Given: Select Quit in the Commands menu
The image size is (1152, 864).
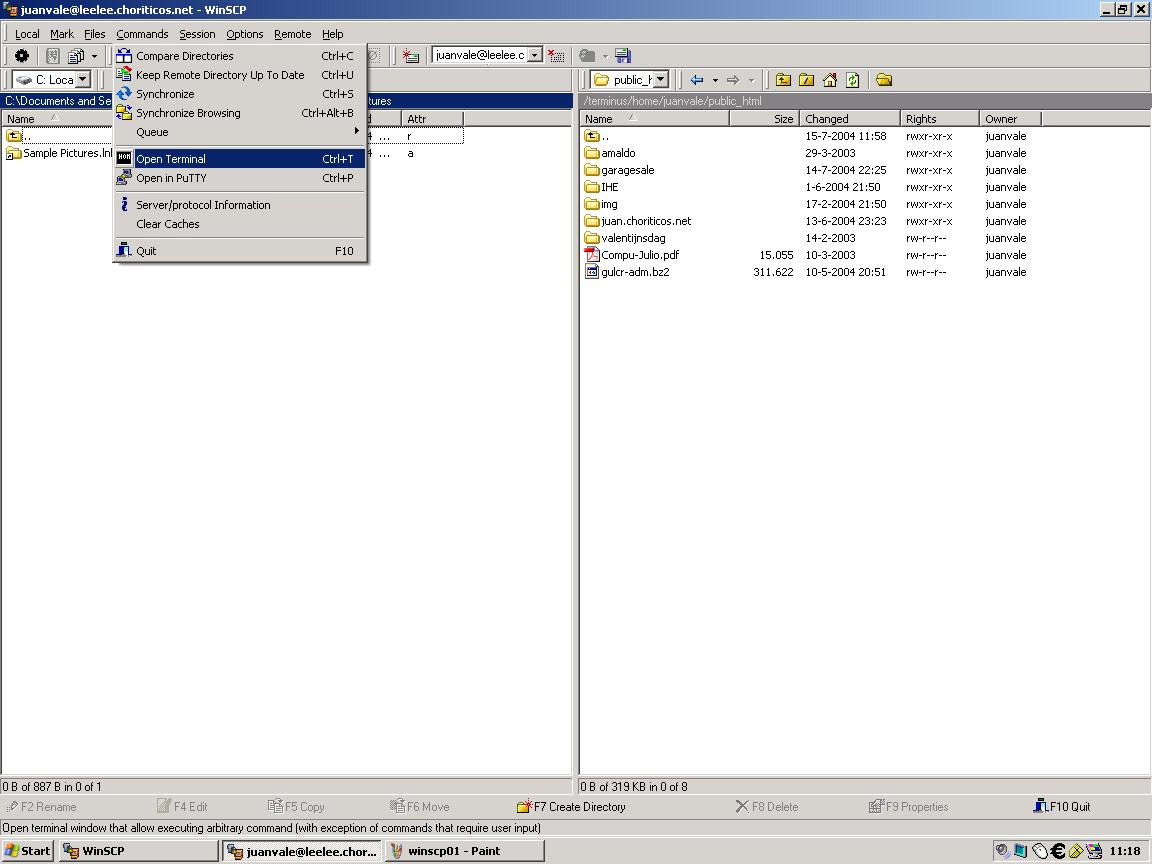Looking at the screenshot, I should 240,251.
